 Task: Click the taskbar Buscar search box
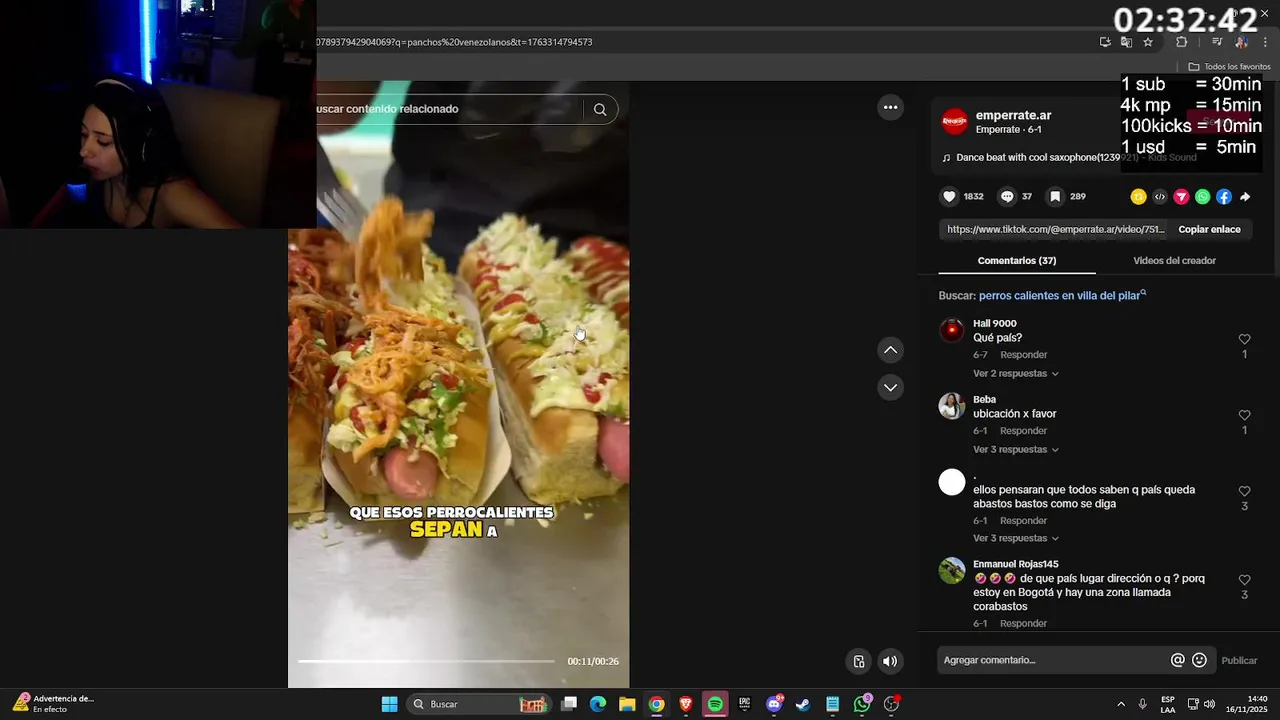click(x=480, y=704)
